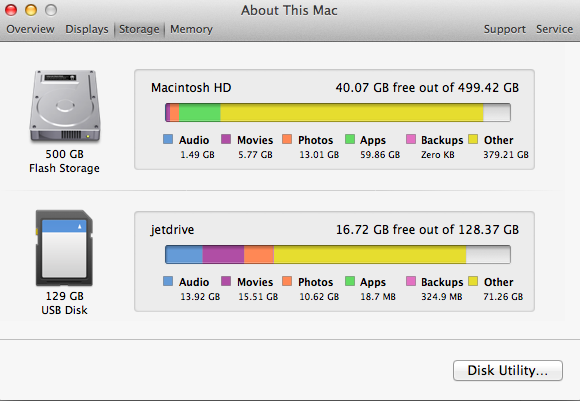This screenshot has width=580, height=401.
Task: Click the purple Movies swatch for jetdrive
Action: tap(226, 281)
